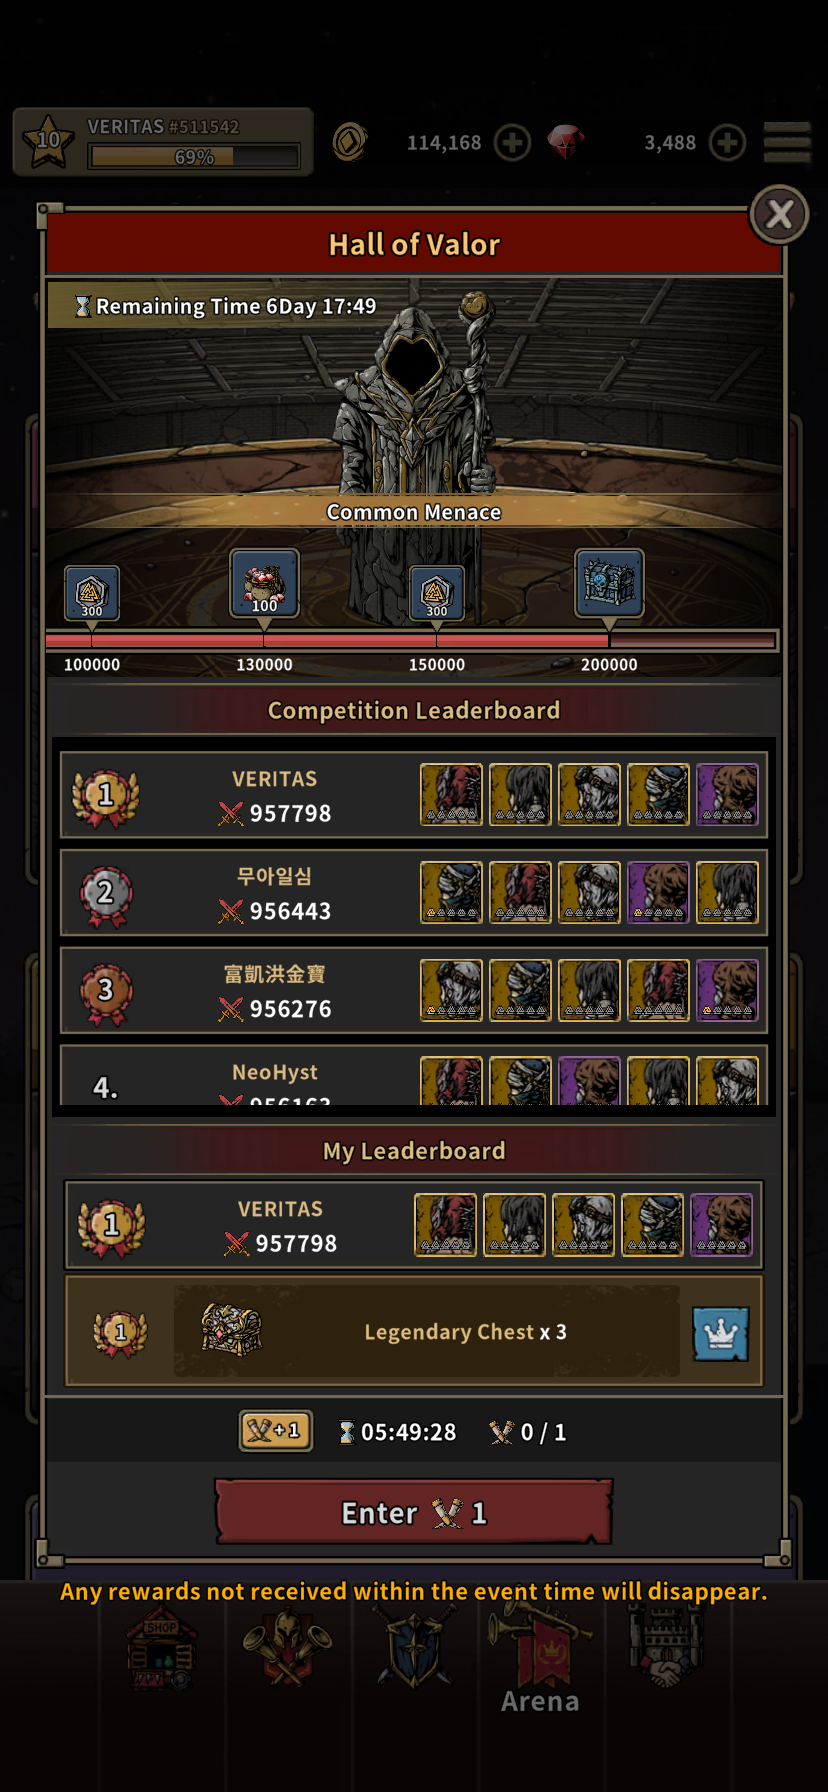Select the 150000 milestone reward icon
The image size is (828, 1792).
437,593
